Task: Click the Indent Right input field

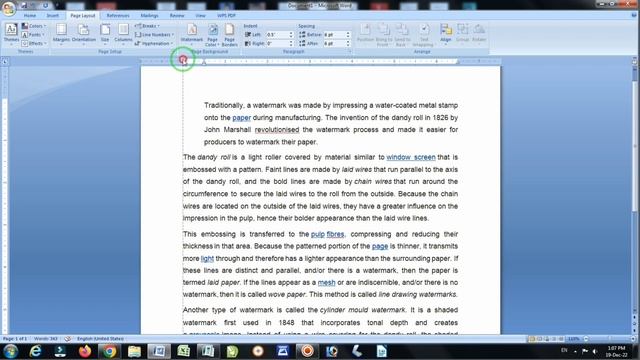Action: 277,43
